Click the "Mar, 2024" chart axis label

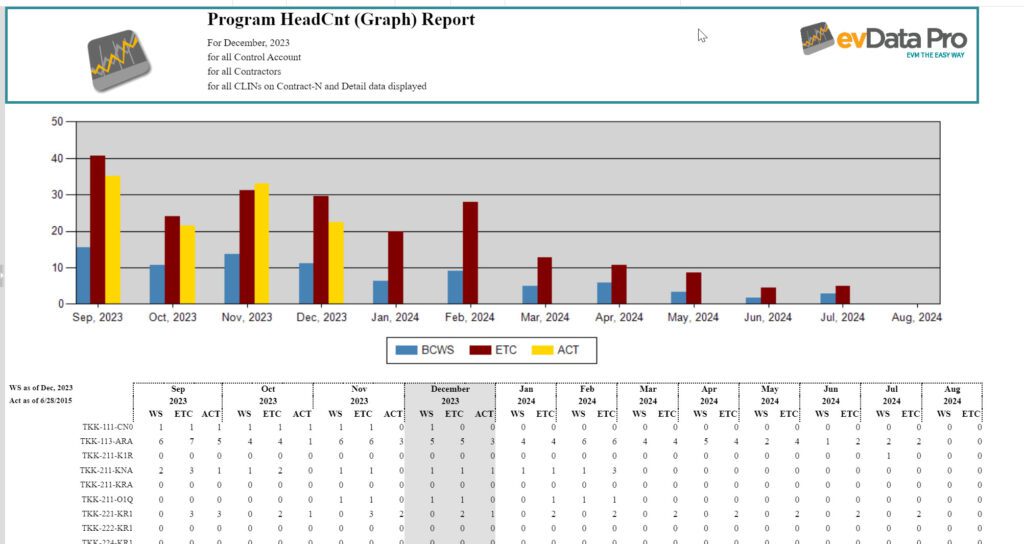pyautogui.click(x=545, y=317)
